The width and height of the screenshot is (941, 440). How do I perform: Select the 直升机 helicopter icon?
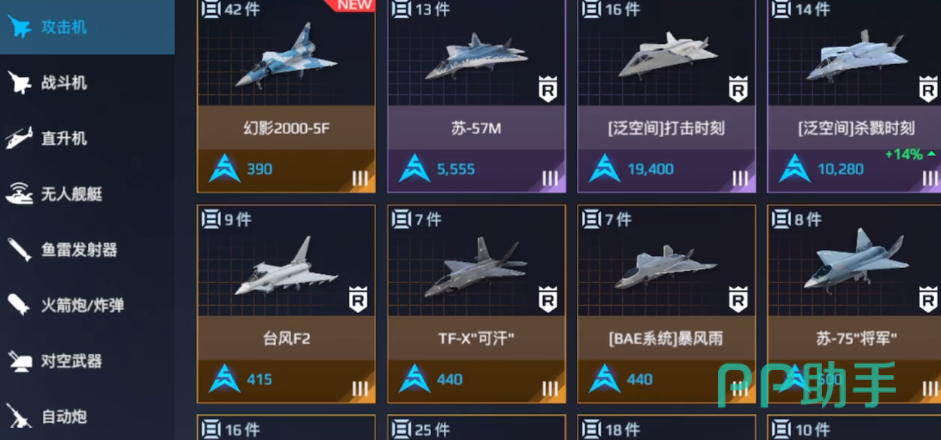click(x=19, y=139)
